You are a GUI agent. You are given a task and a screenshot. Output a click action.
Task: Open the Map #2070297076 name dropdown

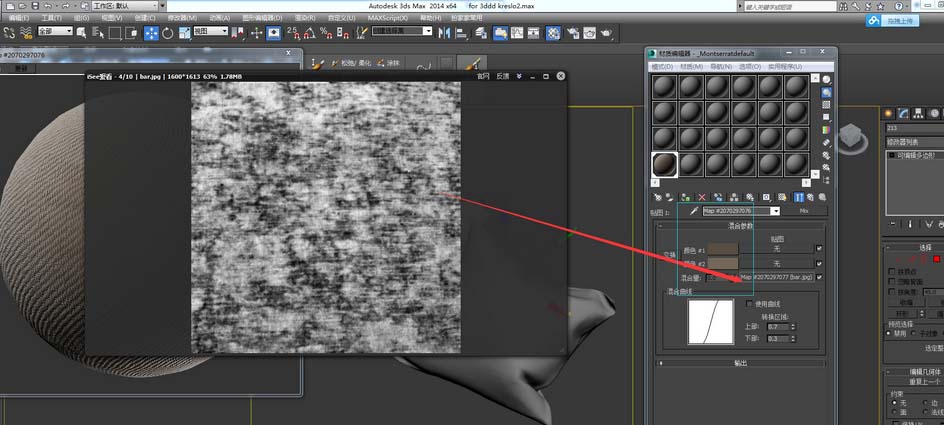tap(775, 211)
